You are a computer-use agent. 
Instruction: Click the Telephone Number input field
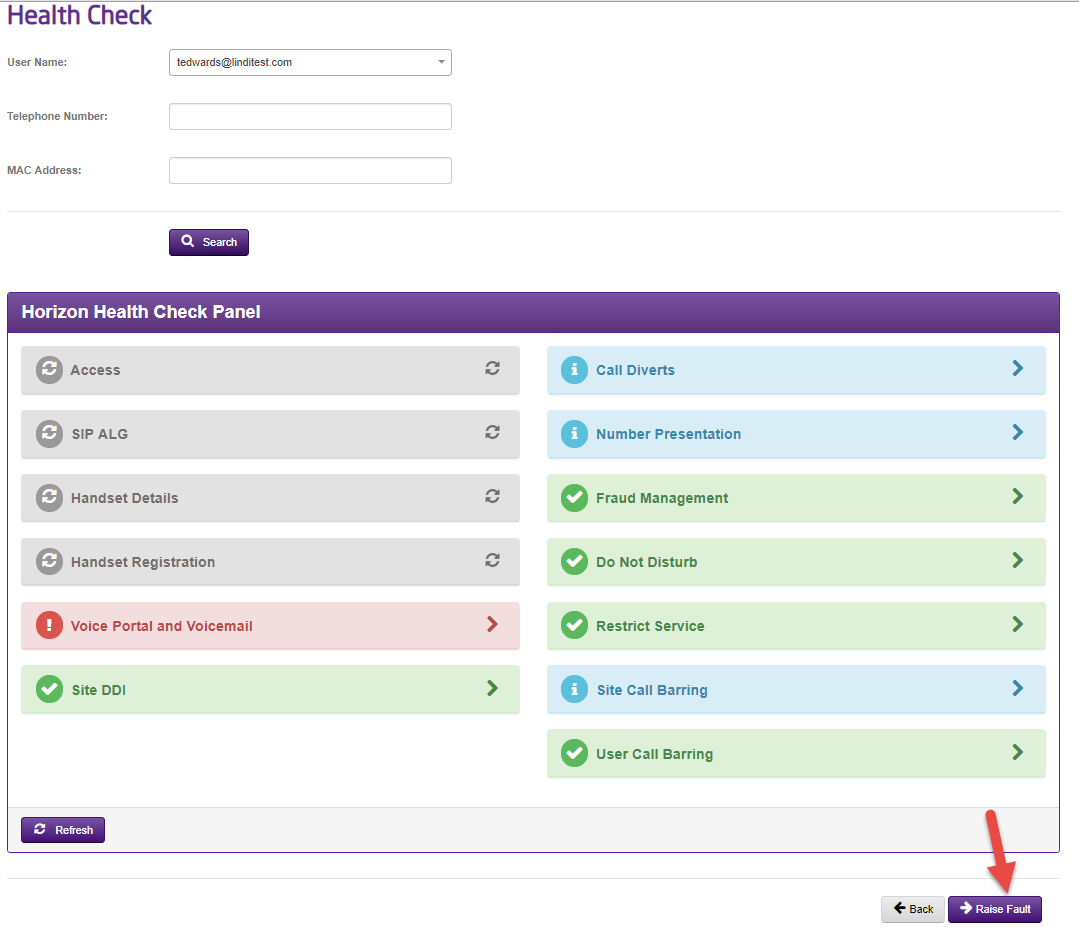(310, 116)
